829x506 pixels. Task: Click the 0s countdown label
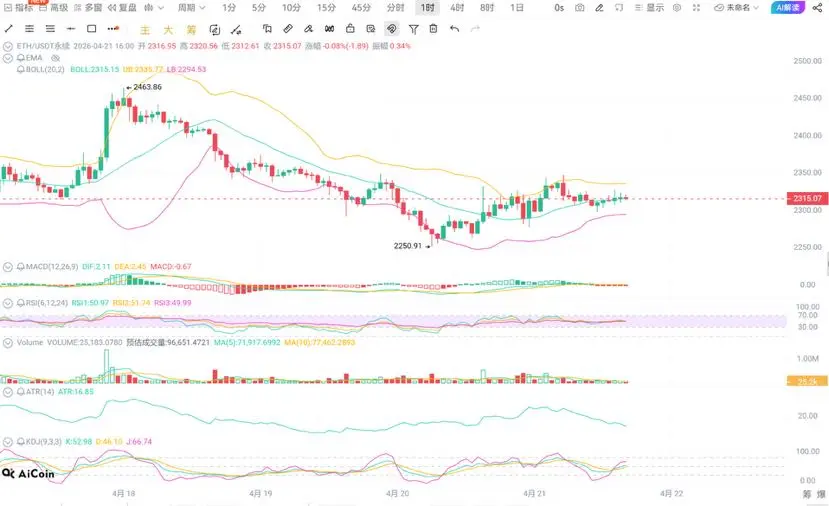pyautogui.click(x=559, y=8)
